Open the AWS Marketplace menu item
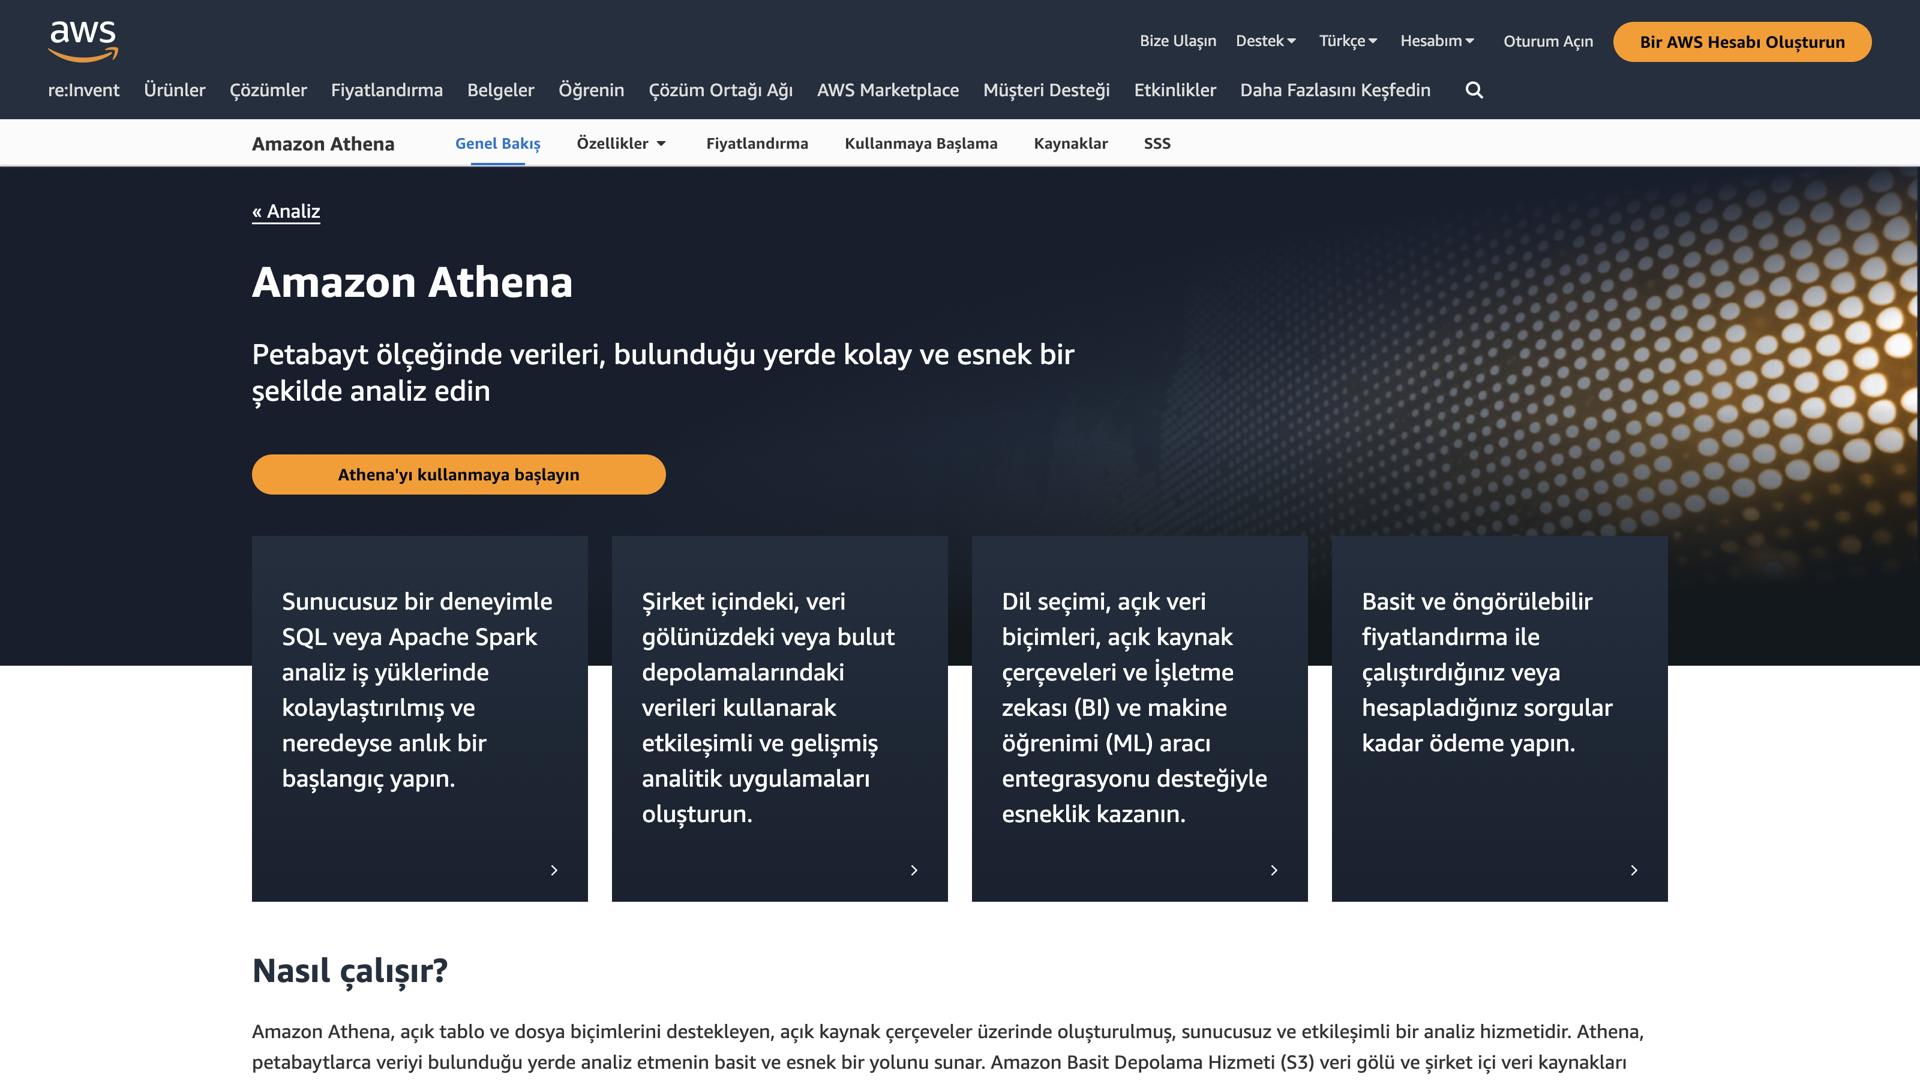This screenshot has height=1080, width=1920. pos(887,90)
